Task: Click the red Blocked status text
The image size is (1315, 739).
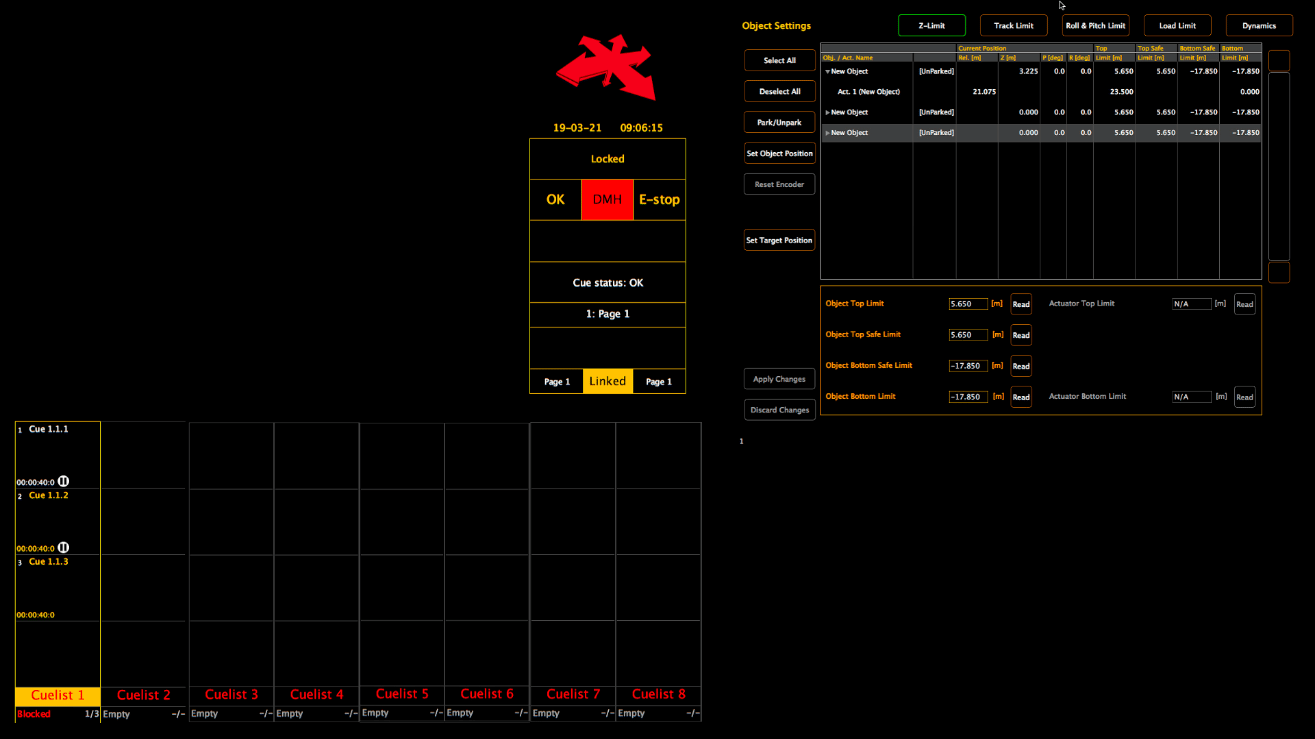Action: 34,714
